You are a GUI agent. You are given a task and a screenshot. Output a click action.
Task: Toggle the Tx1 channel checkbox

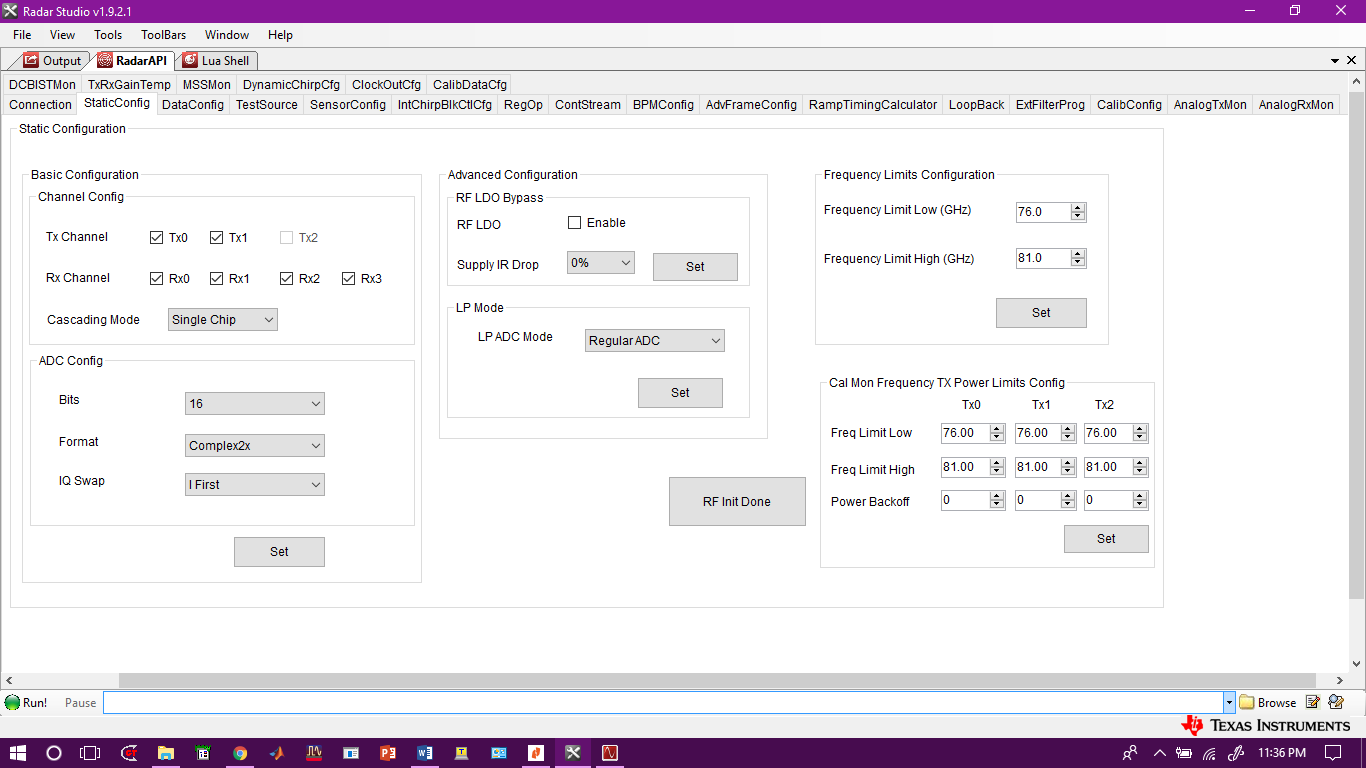click(x=216, y=238)
